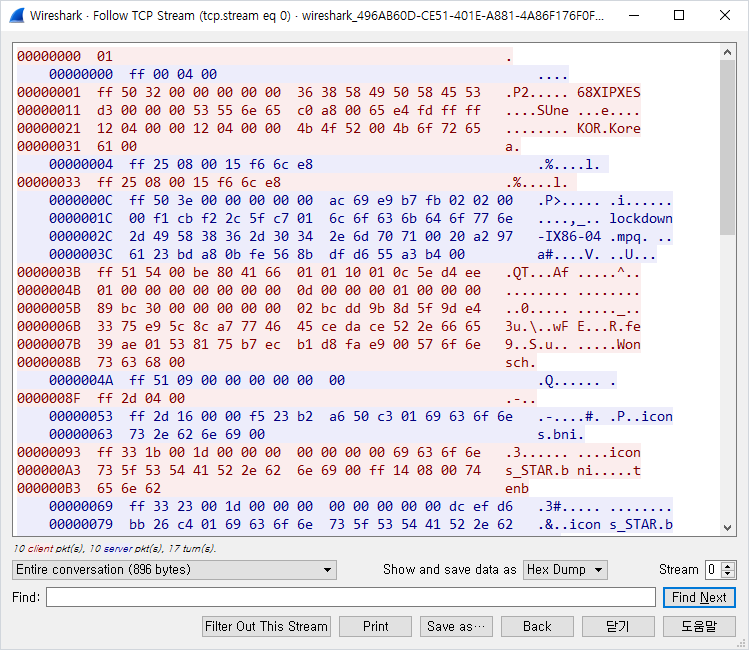This screenshot has height=650, width=749.
Task: Minimize the Follow TCP Stream window
Action: (634, 15)
